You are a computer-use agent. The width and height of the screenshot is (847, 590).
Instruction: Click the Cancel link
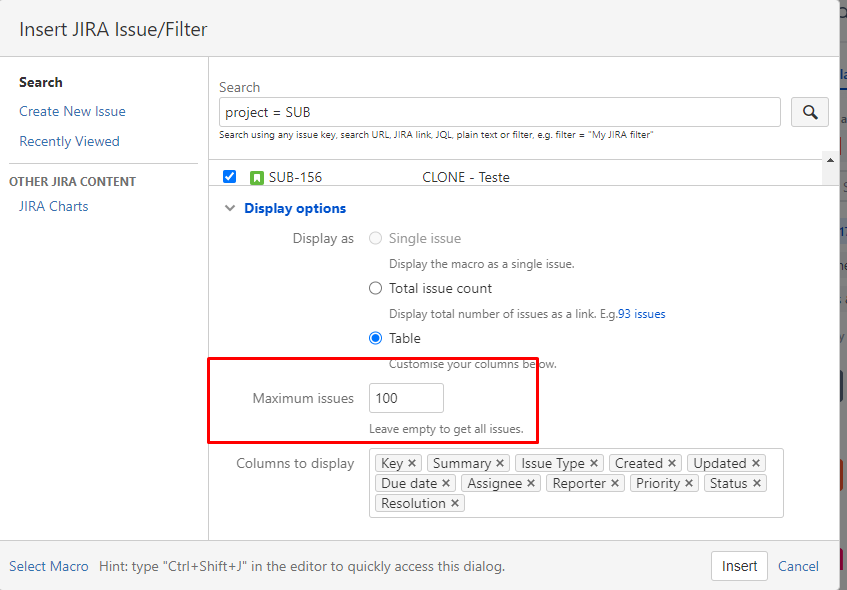(x=798, y=566)
